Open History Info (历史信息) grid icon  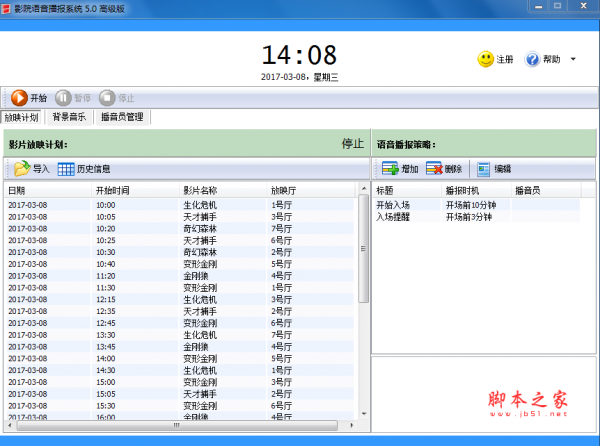pyautogui.click(x=66, y=169)
